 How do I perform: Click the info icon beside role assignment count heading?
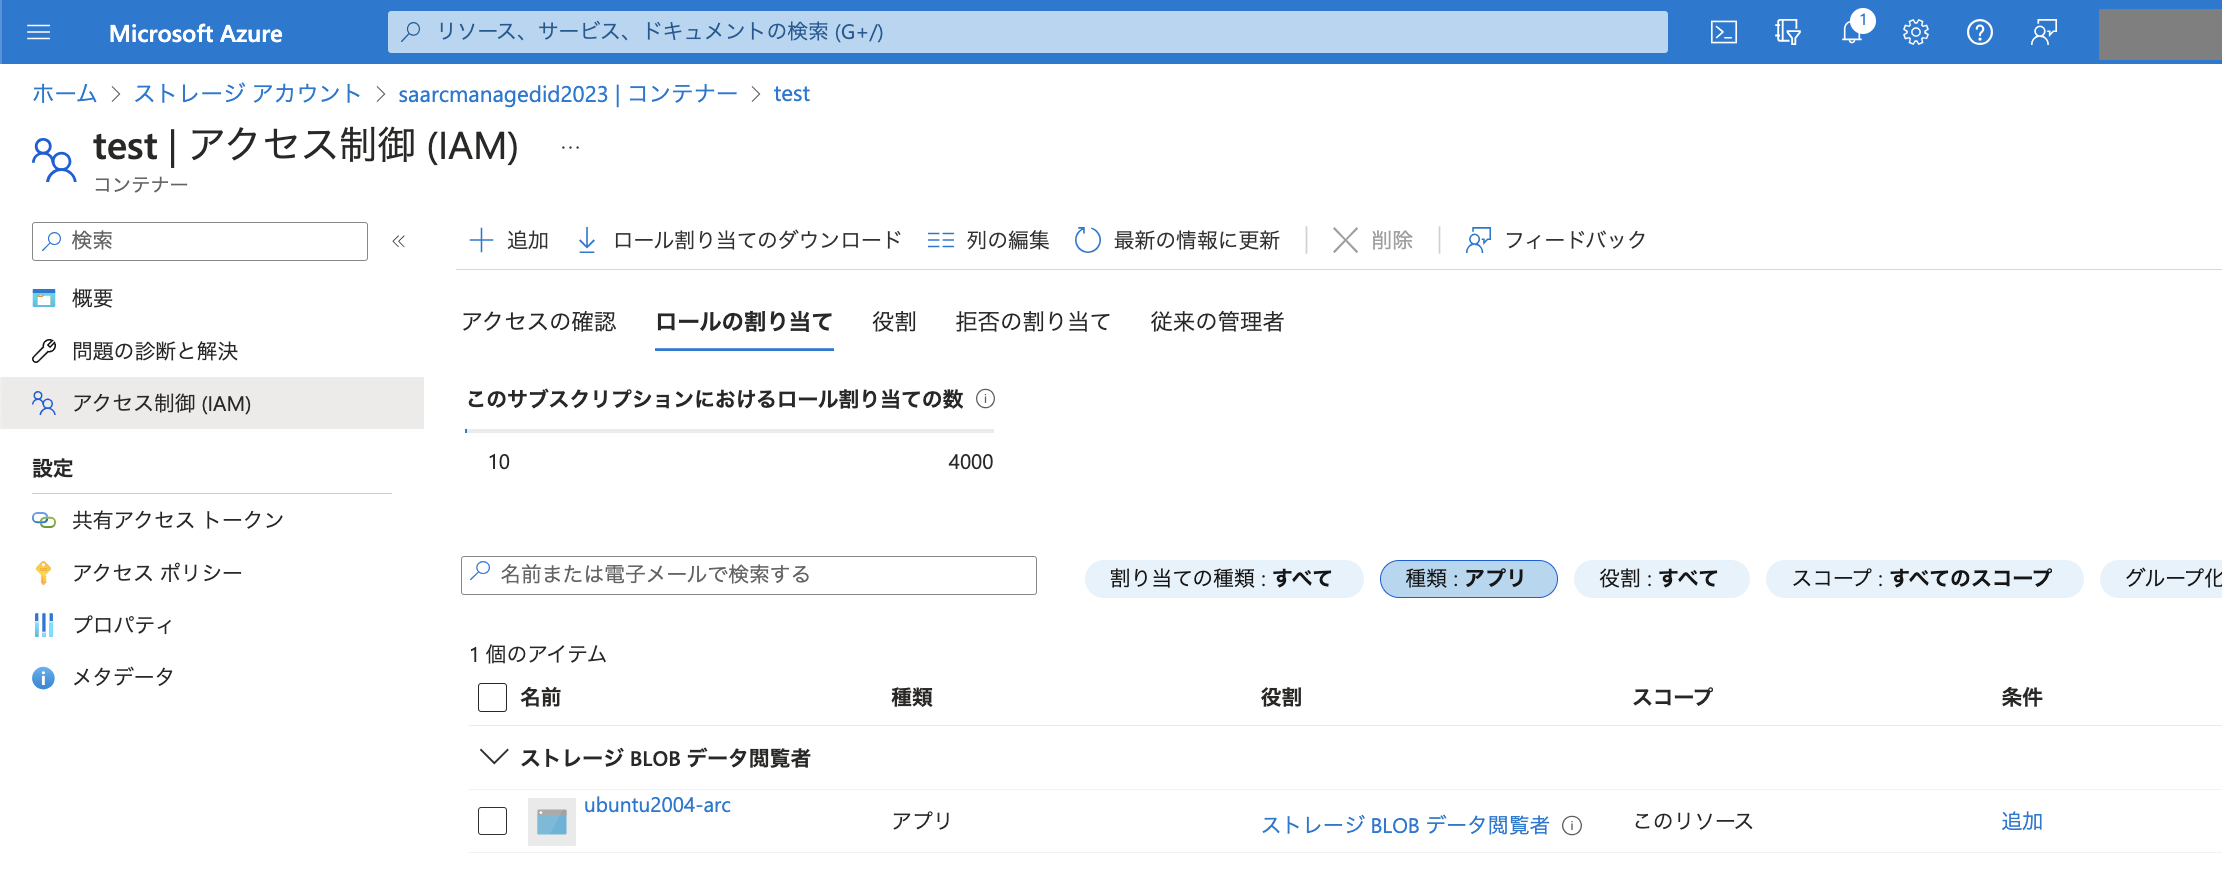[985, 399]
